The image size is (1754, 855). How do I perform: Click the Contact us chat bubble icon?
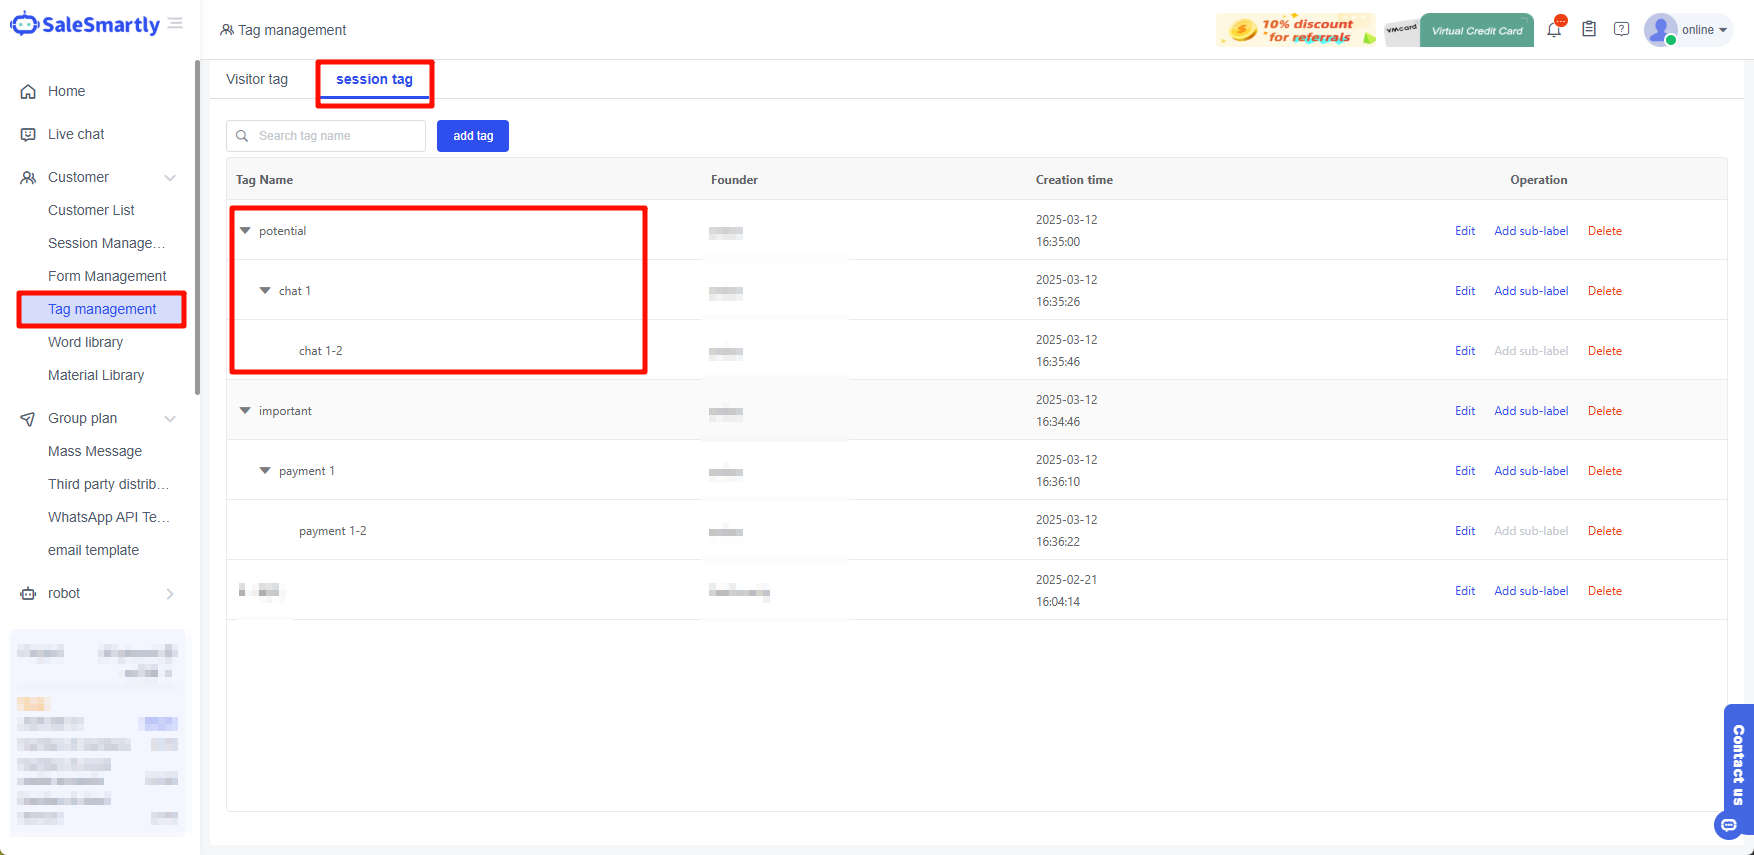coord(1728,825)
